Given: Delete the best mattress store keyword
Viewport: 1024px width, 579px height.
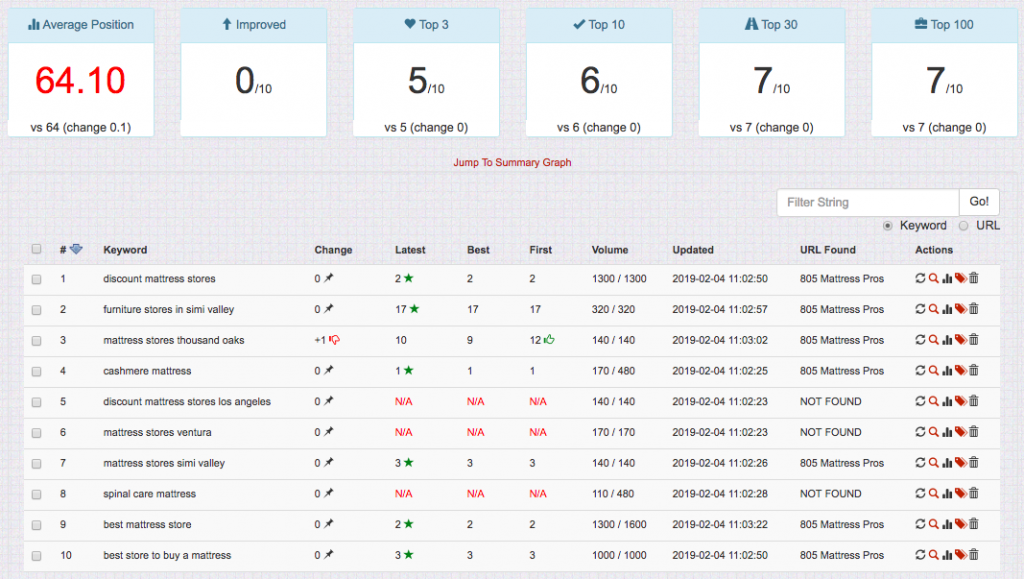Looking at the screenshot, I should tap(974, 524).
